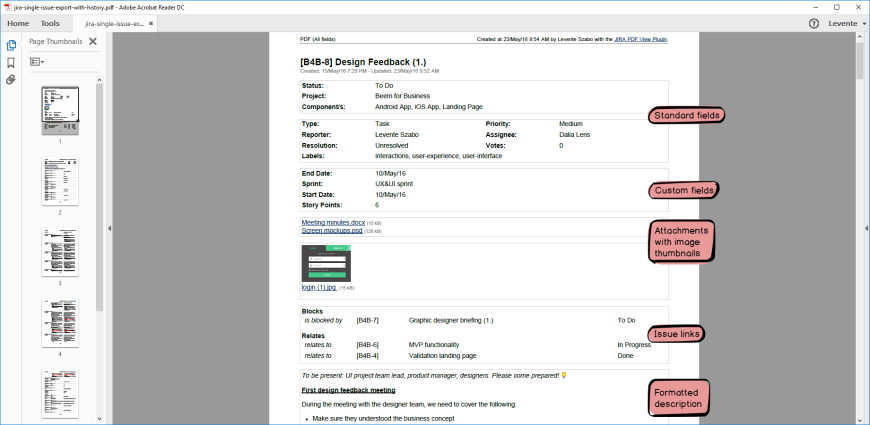Screen dimensions: 870x425
Task: Open the Bookmarks panel icon
Action: 11,62
